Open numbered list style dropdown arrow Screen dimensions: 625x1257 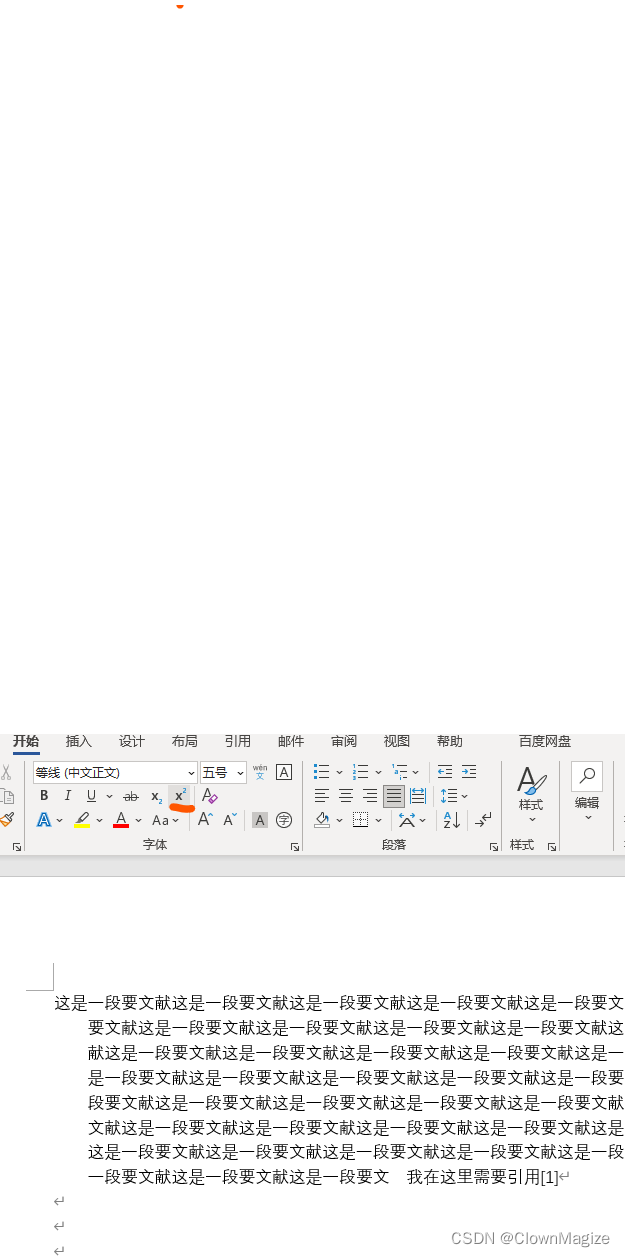[x=378, y=772]
